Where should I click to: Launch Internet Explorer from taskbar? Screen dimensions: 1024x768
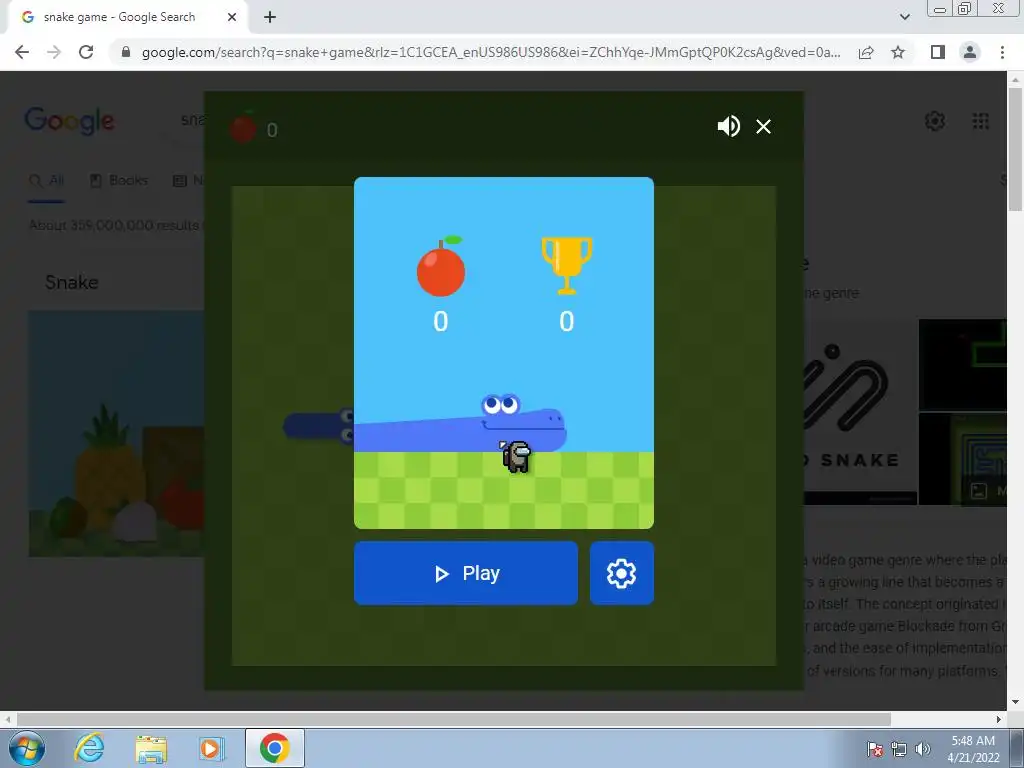[x=89, y=748]
